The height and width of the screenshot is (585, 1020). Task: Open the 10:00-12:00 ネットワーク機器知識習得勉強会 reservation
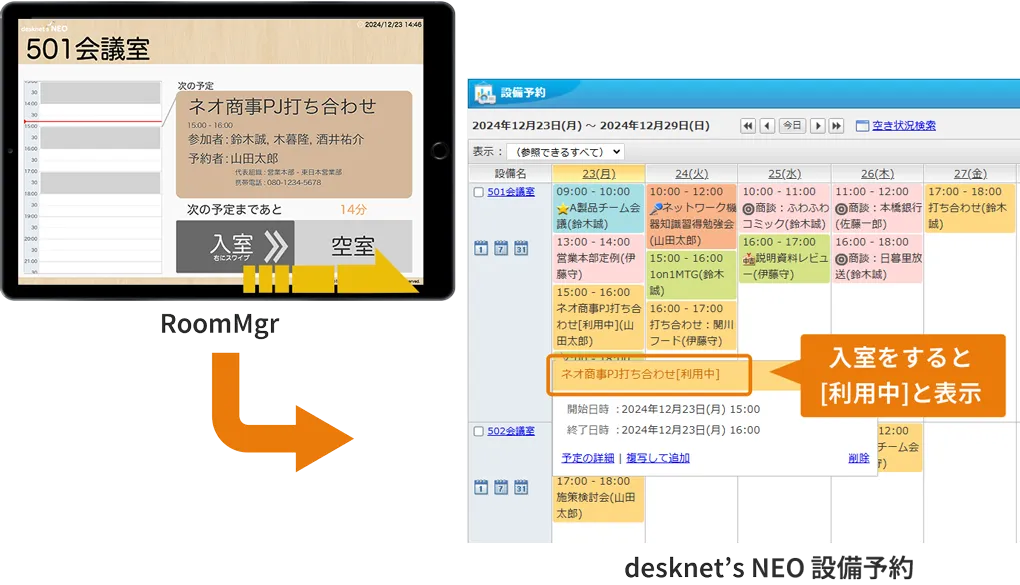pos(691,216)
